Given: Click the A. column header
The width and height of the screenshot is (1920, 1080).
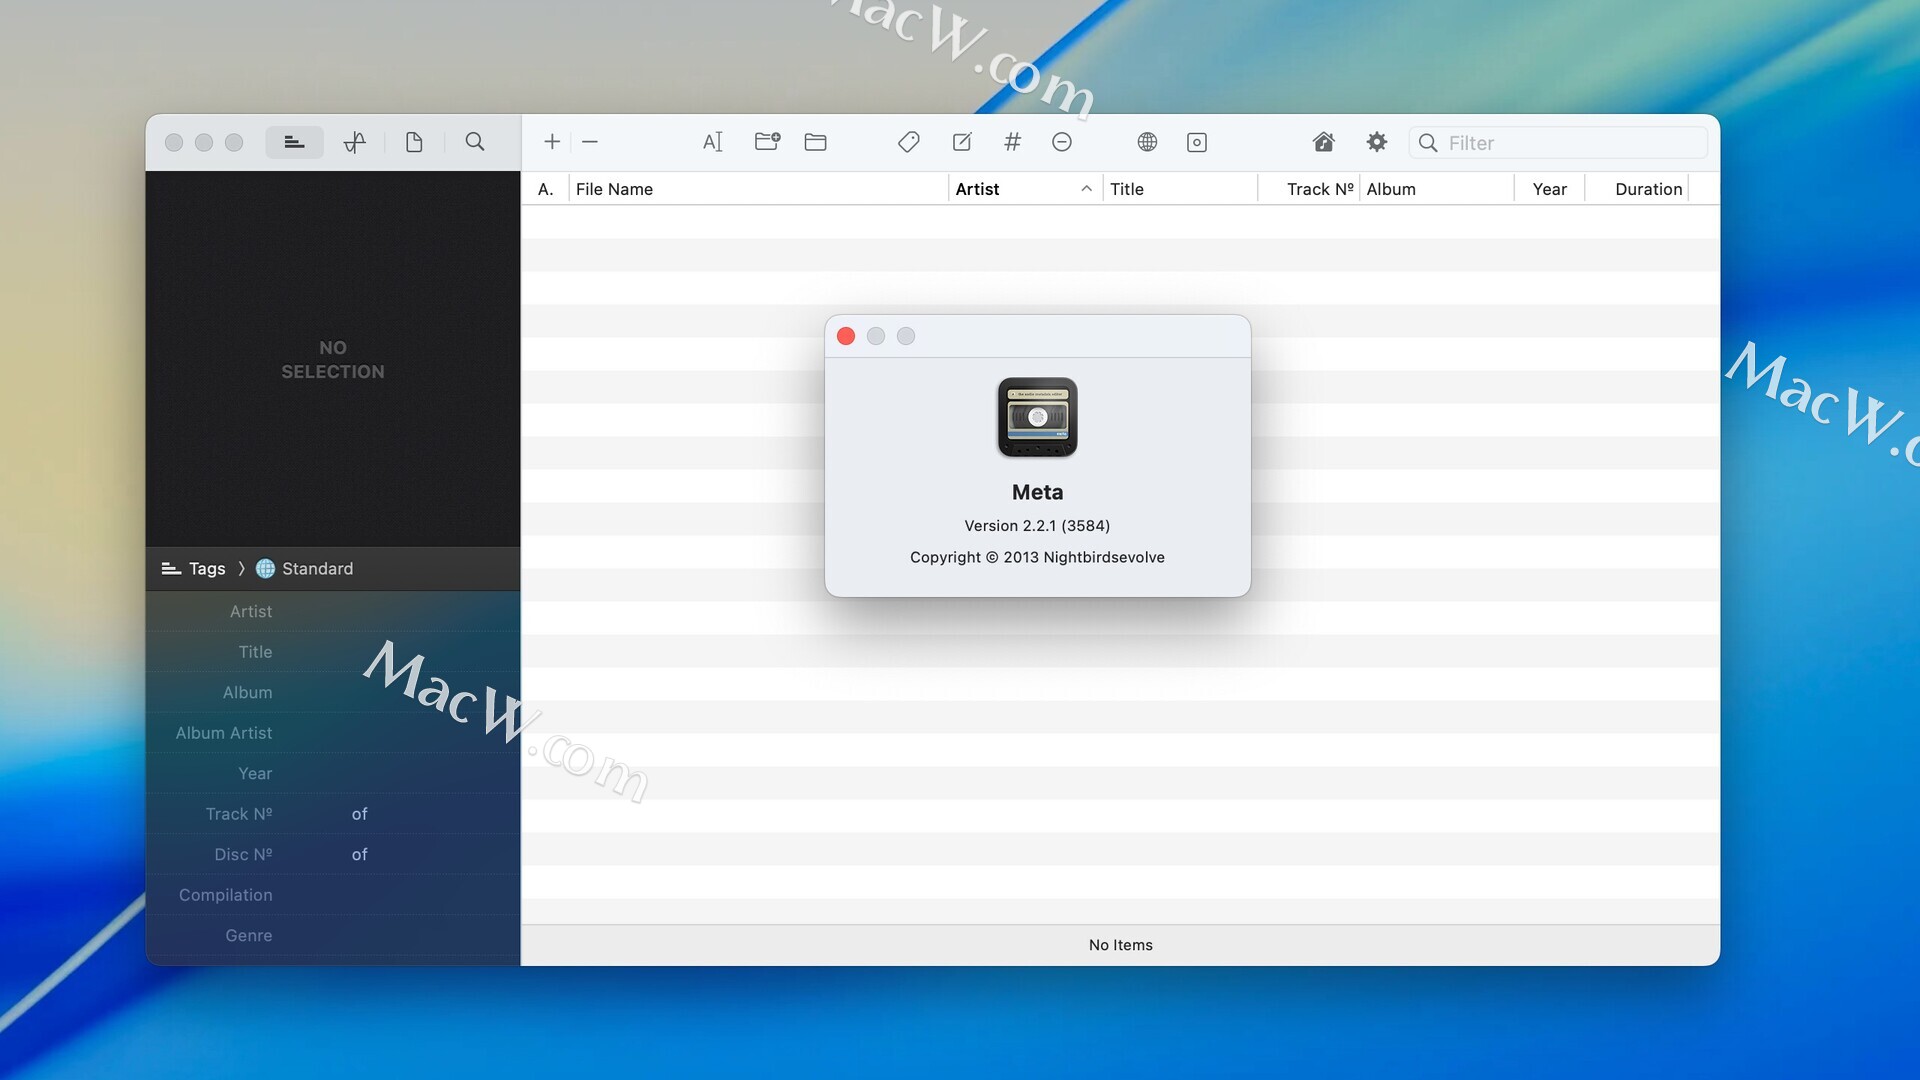Looking at the screenshot, I should click(546, 189).
